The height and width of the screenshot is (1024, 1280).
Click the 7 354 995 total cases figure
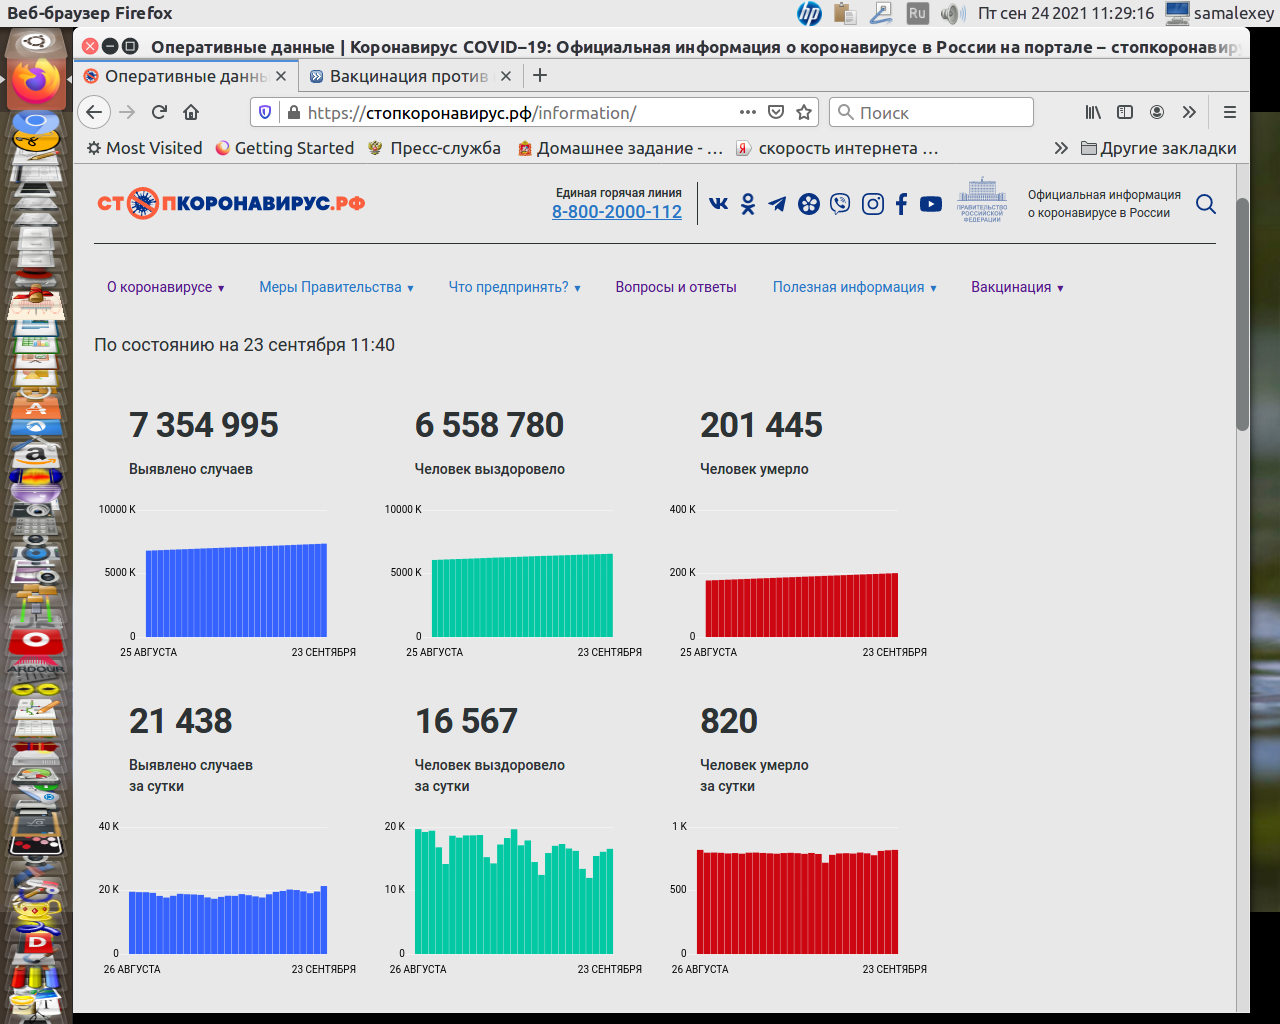pyautogui.click(x=204, y=425)
